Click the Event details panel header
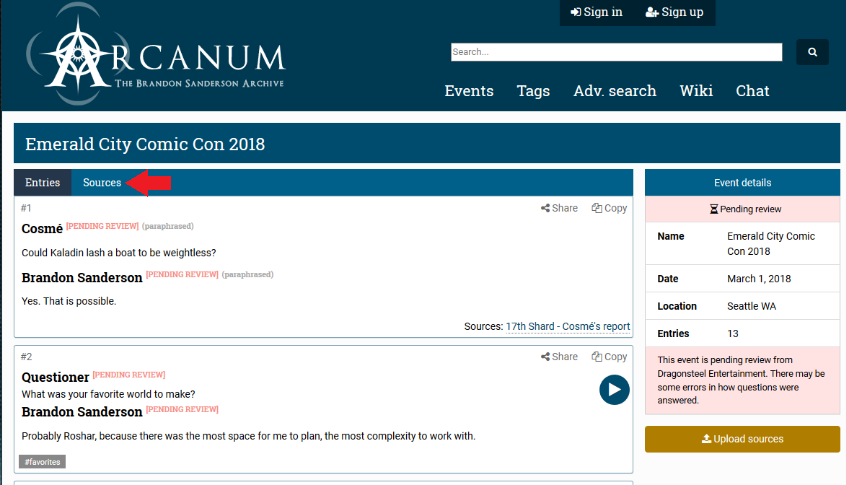846x485 pixels. (x=742, y=183)
